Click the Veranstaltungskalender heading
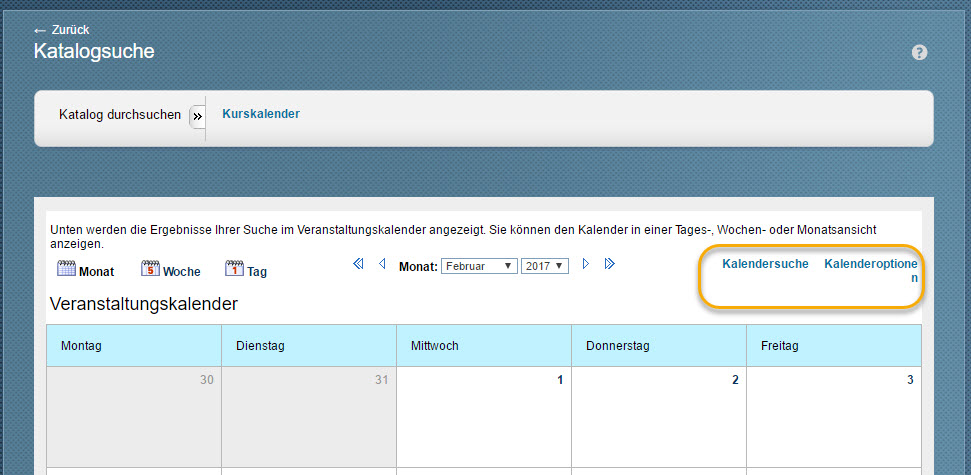This screenshot has width=971, height=475. 144,304
